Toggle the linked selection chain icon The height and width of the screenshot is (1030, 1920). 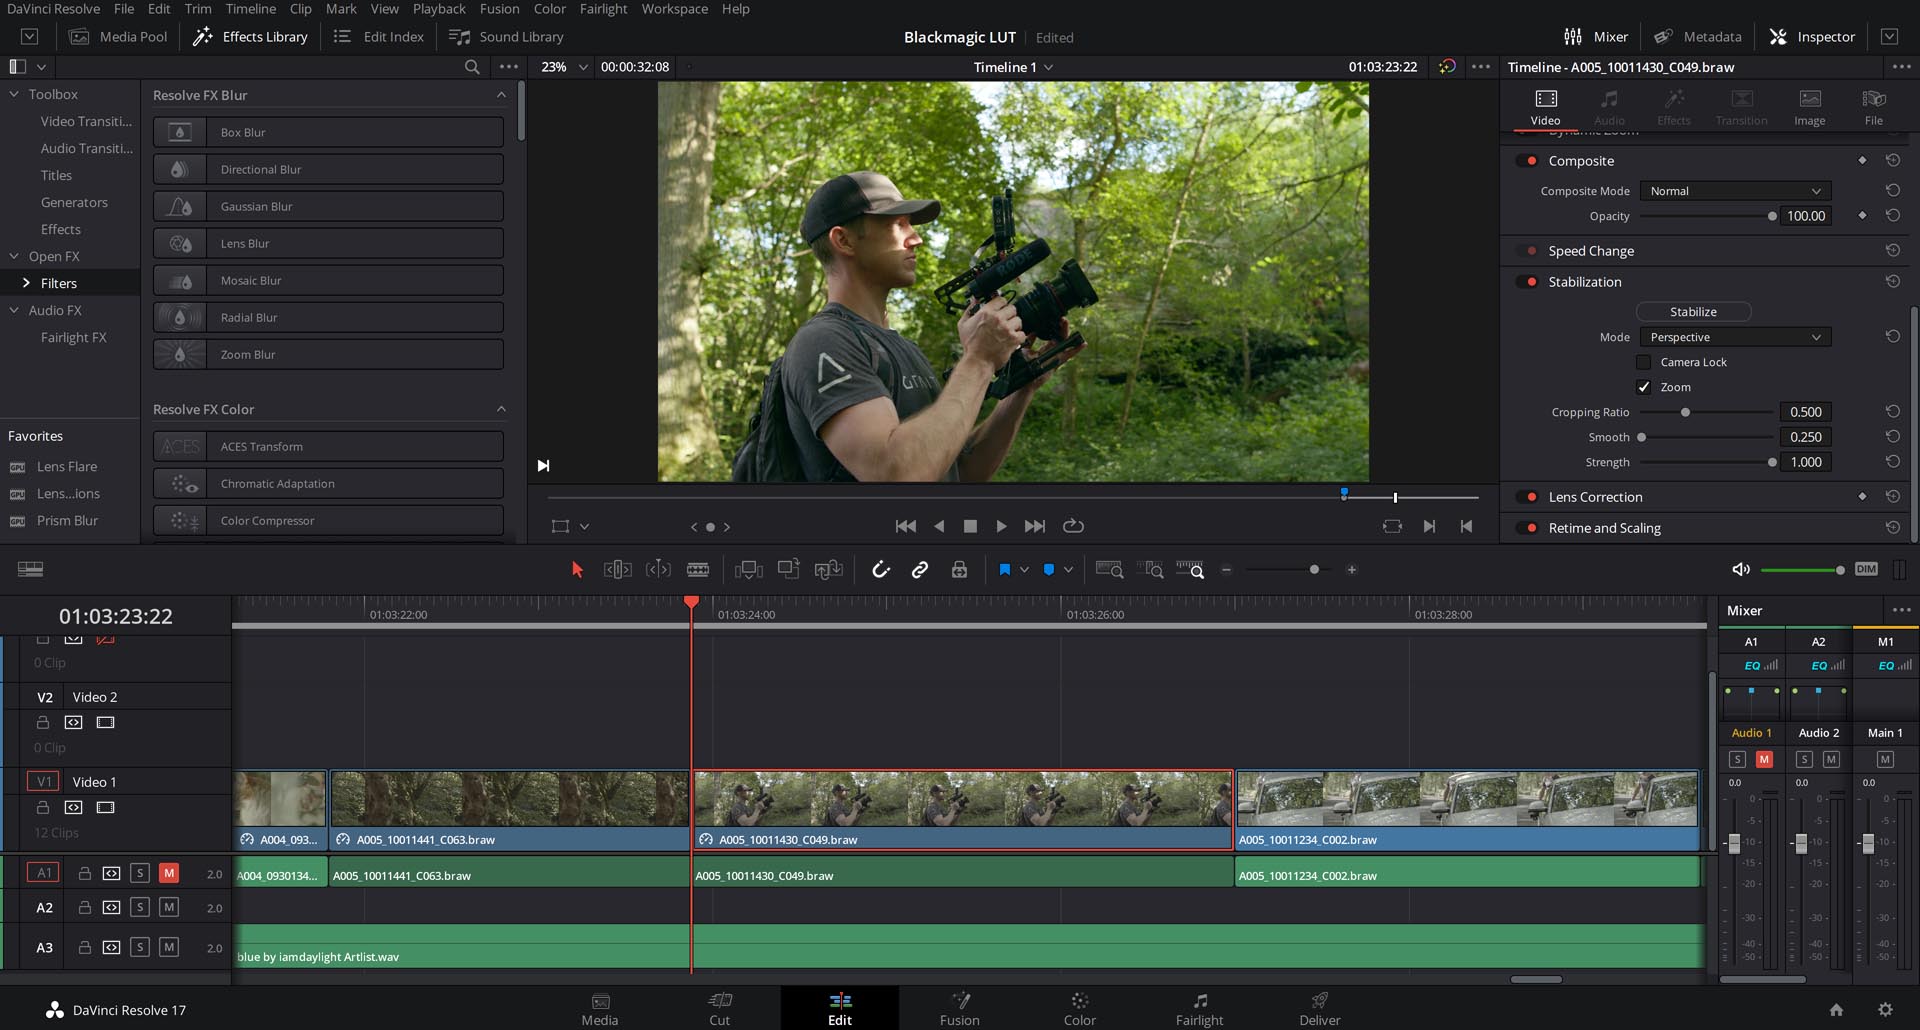tap(919, 569)
